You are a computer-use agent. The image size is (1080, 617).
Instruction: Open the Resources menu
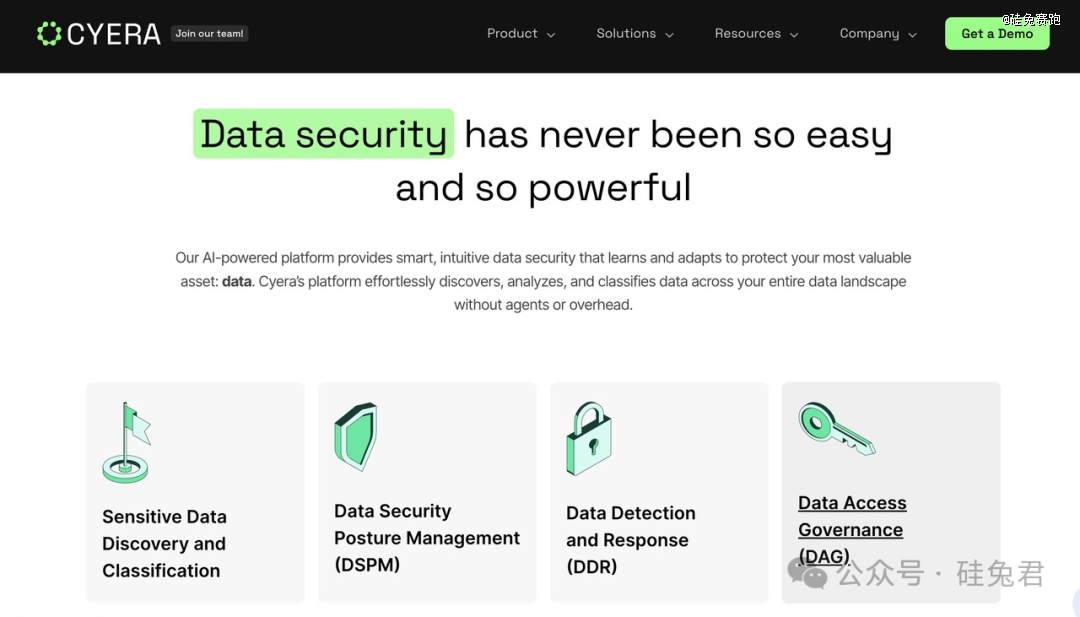pos(747,34)
